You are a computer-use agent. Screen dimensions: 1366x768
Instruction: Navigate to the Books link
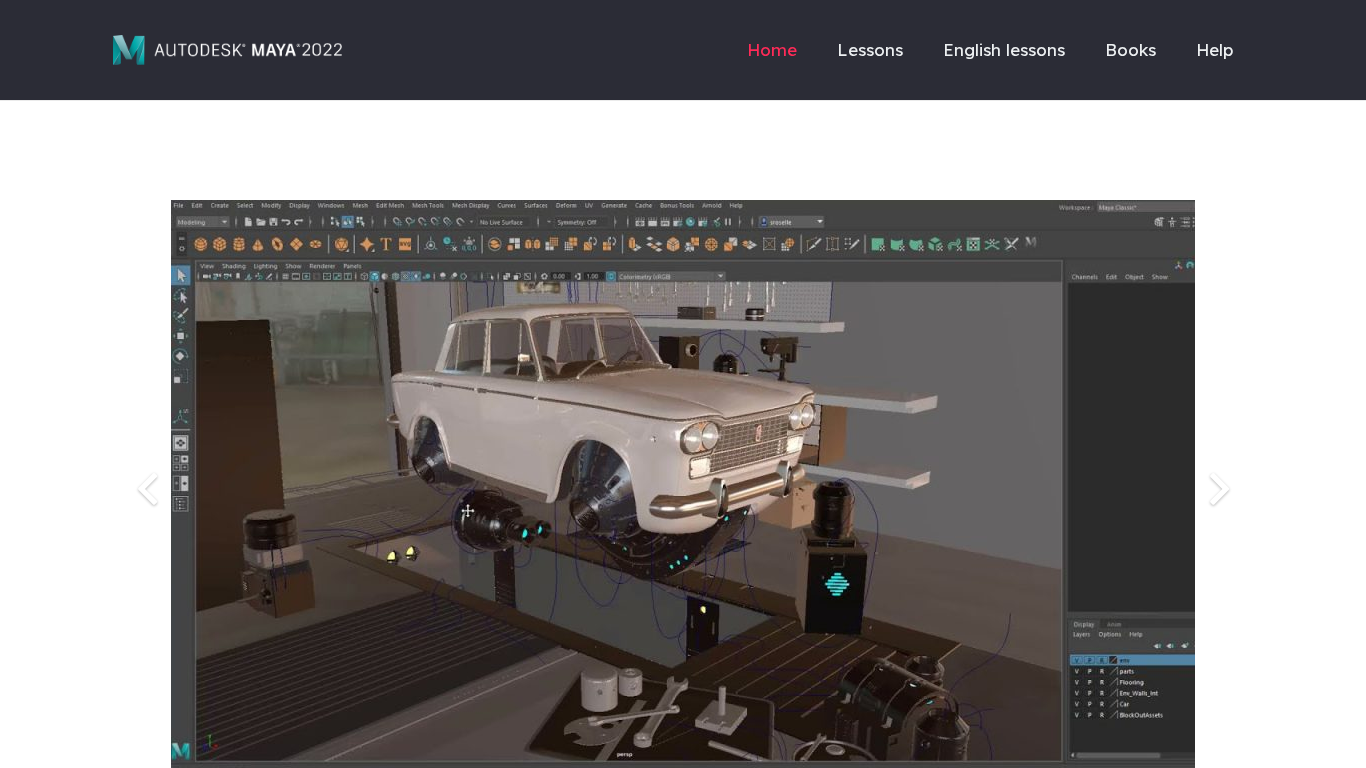(x=1130, y=50)
